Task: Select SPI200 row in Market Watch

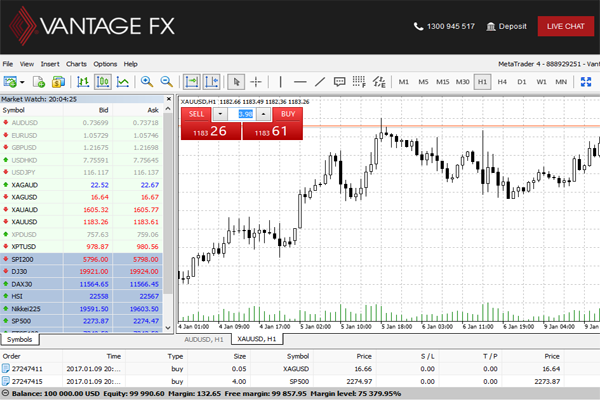Action: 82,259
